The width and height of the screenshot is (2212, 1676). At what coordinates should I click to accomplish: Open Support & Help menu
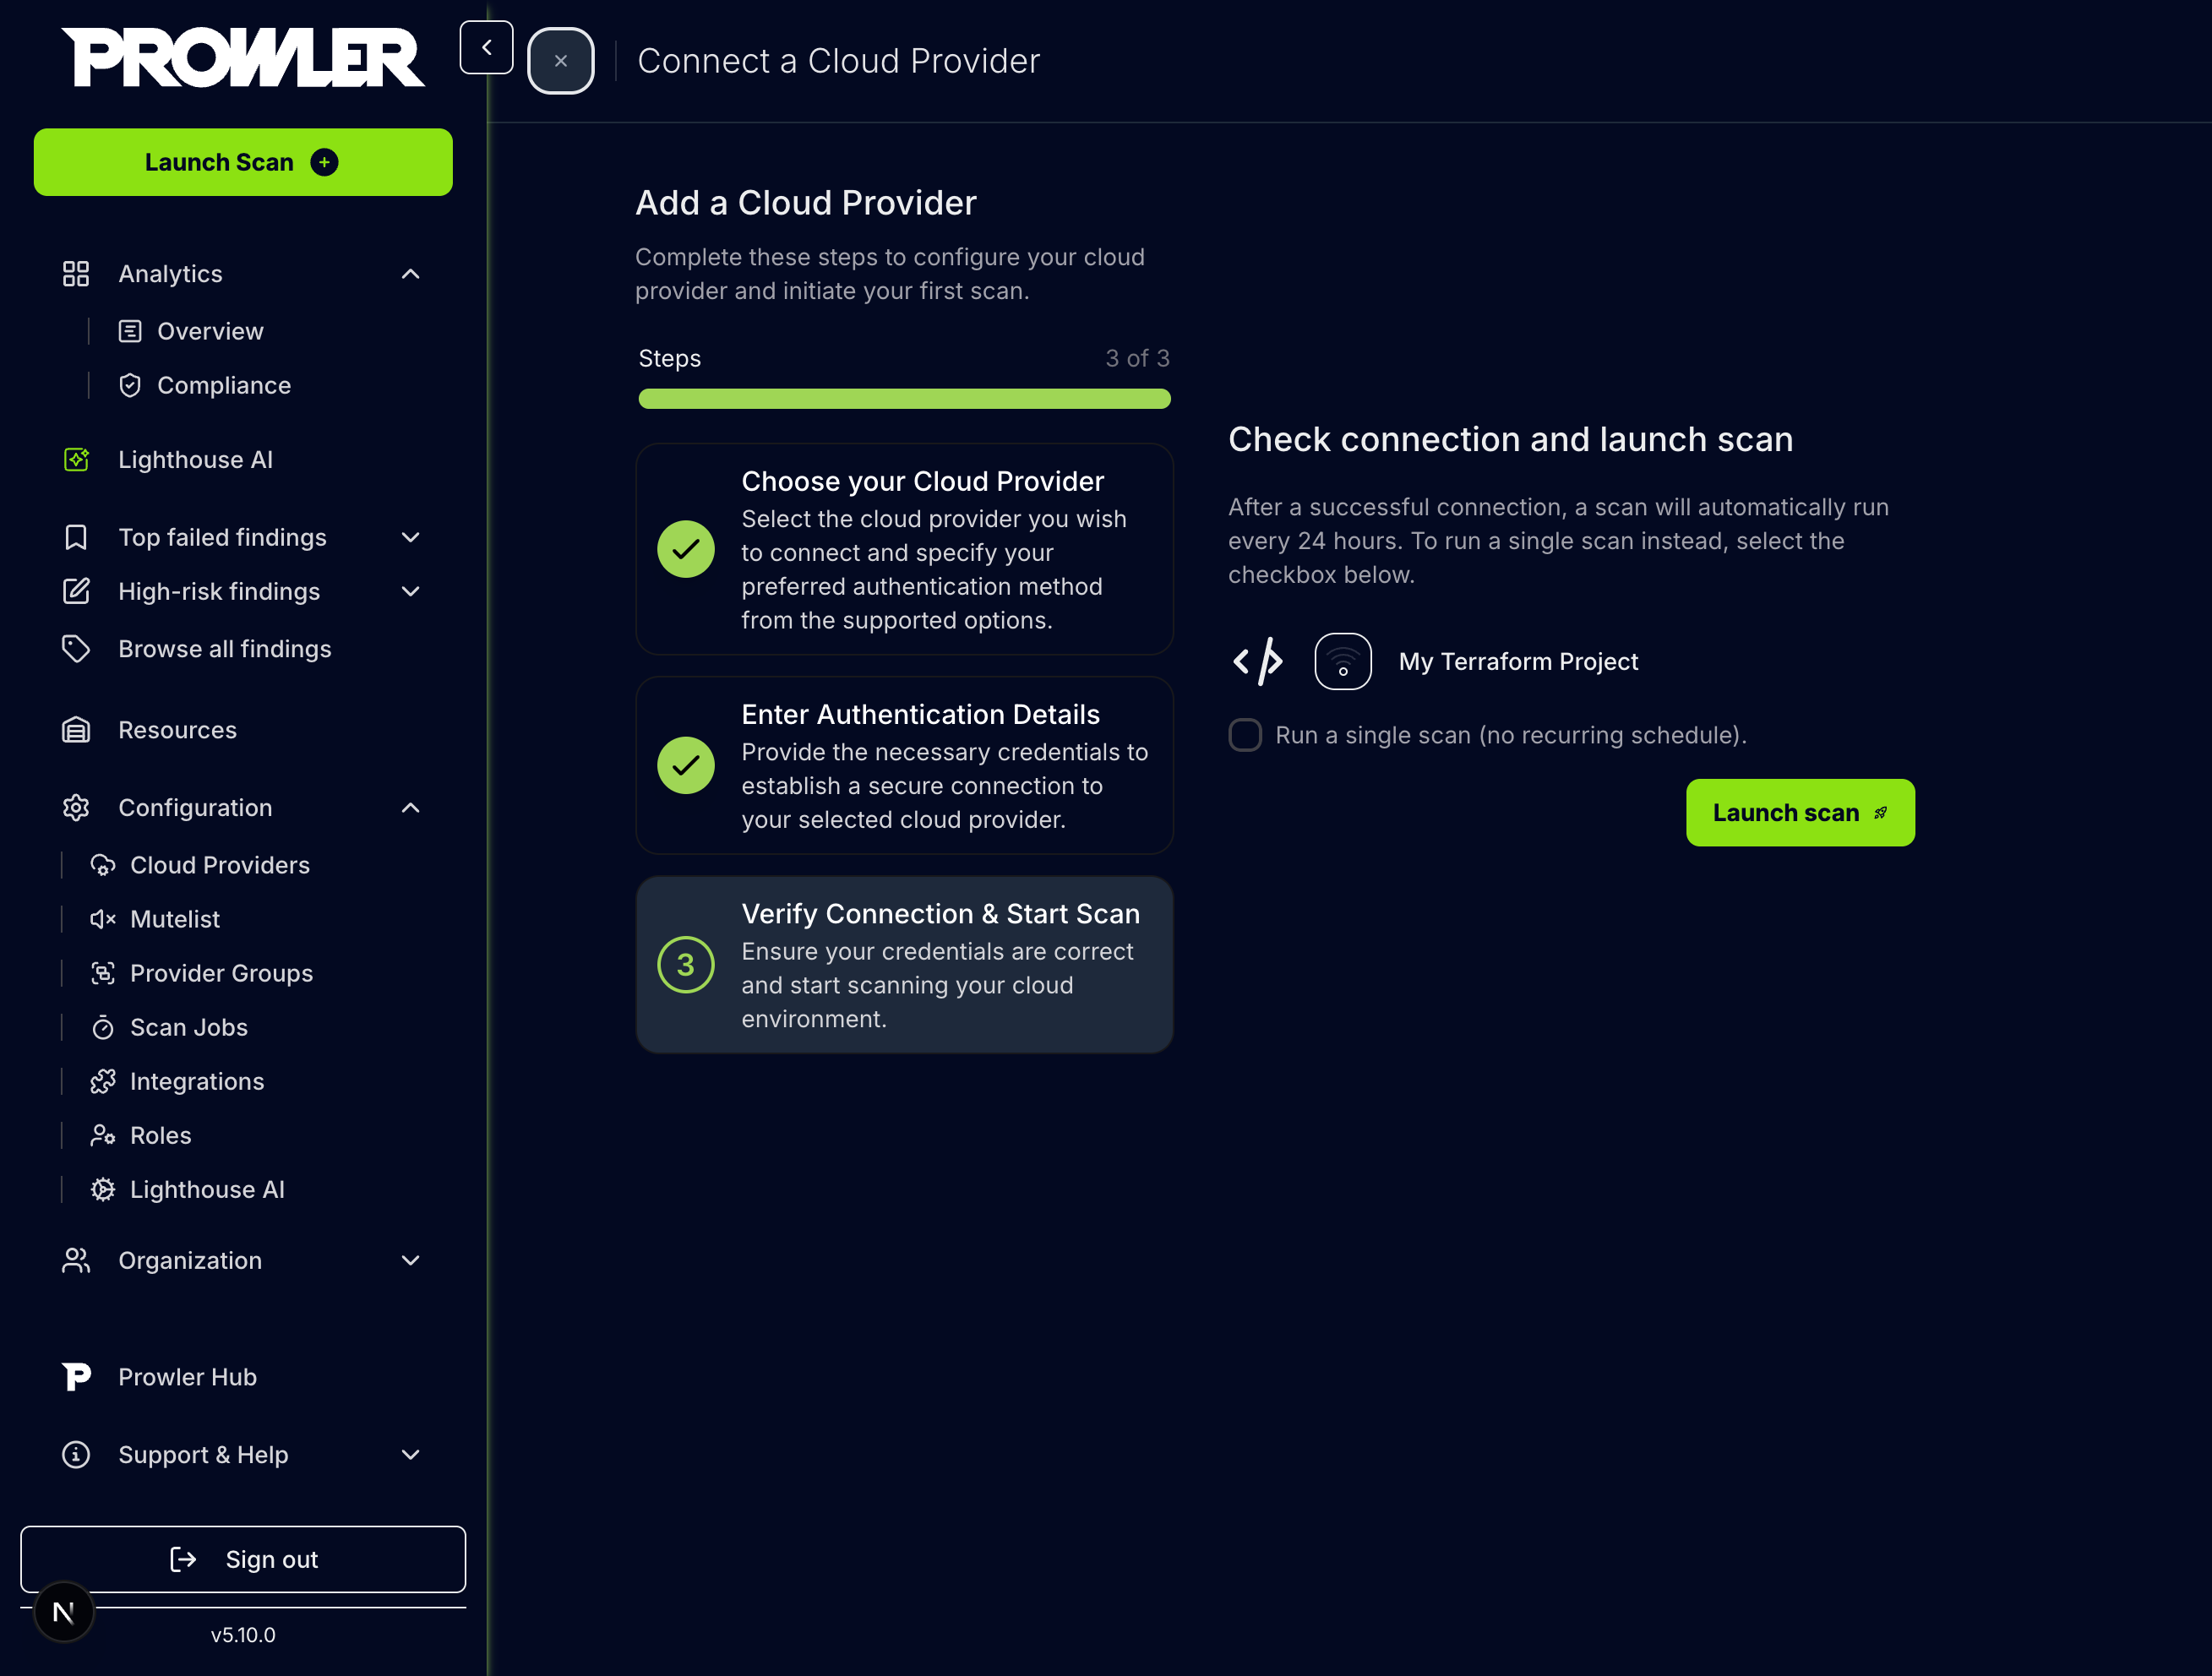point(410,1455)
